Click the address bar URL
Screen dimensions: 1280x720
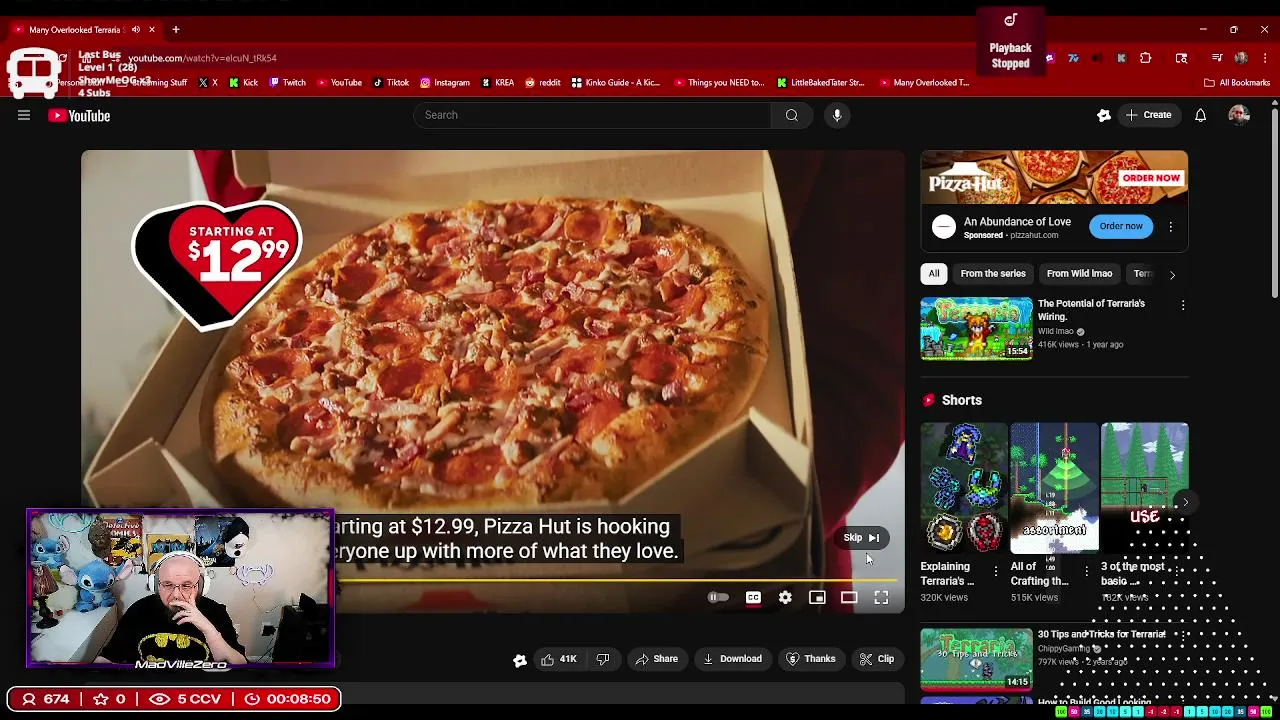(x=202, y=58)
